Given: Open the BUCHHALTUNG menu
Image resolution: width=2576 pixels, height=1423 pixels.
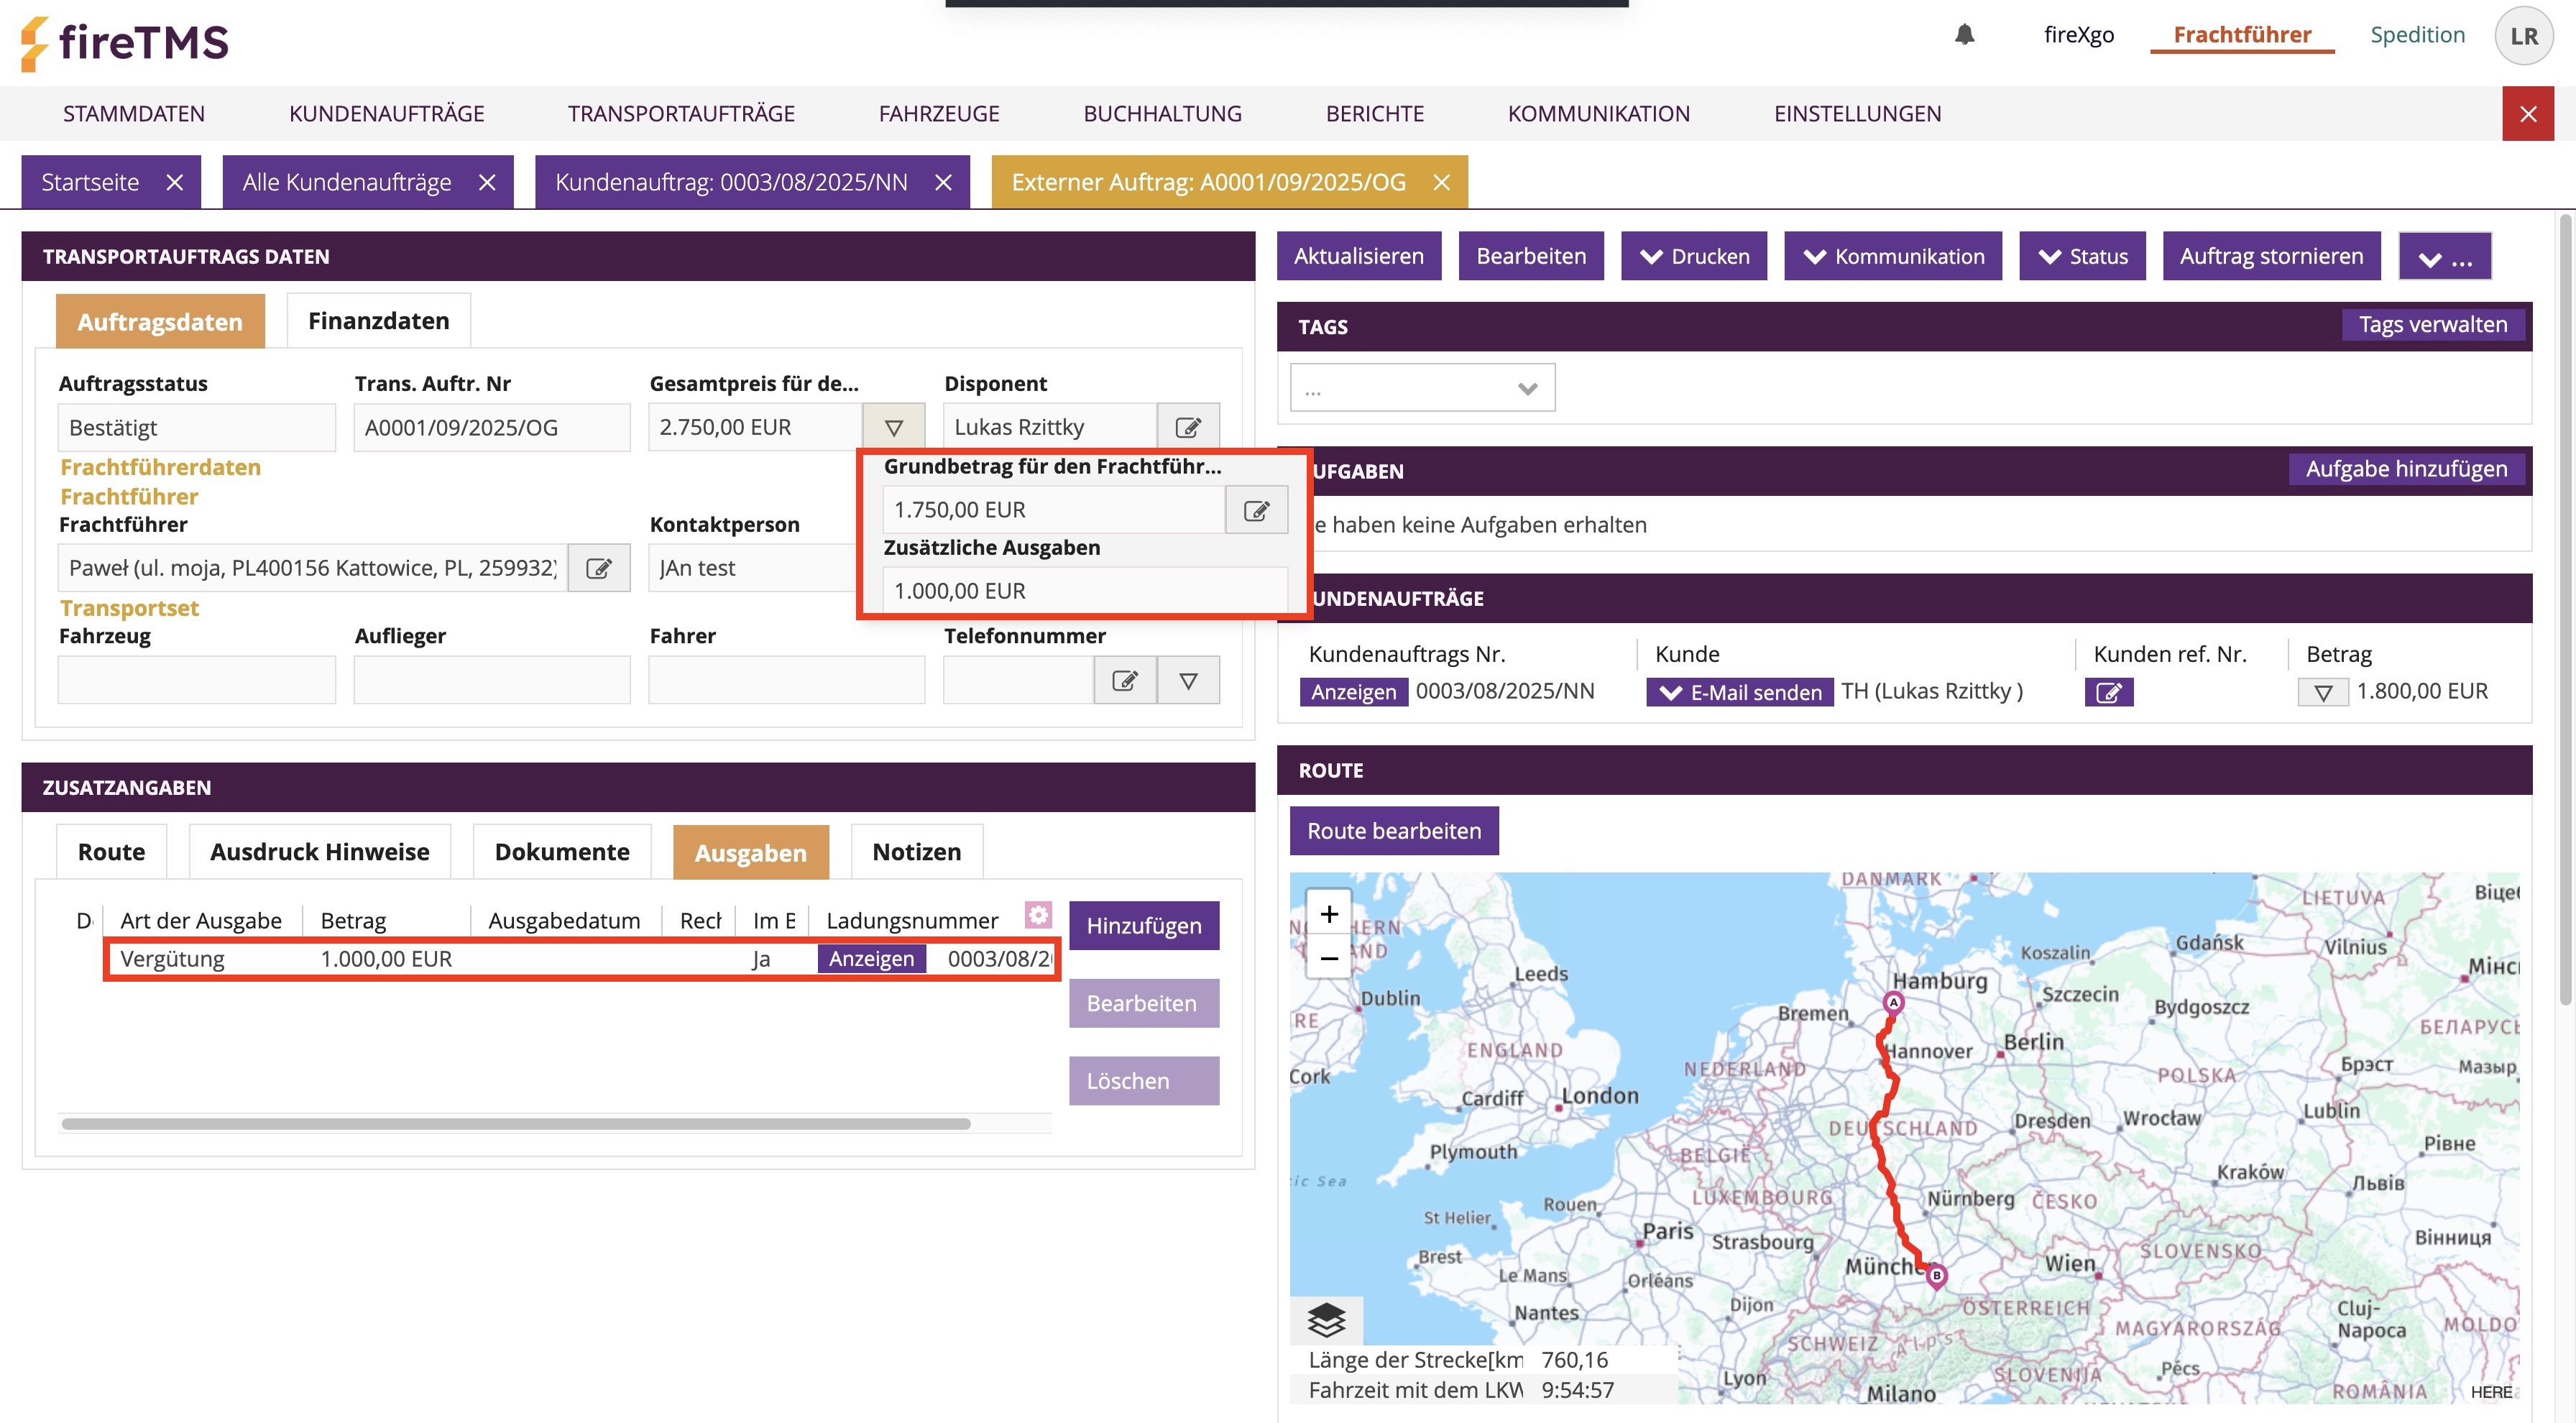Looking at the screenshot, I should click(1162, 114).
